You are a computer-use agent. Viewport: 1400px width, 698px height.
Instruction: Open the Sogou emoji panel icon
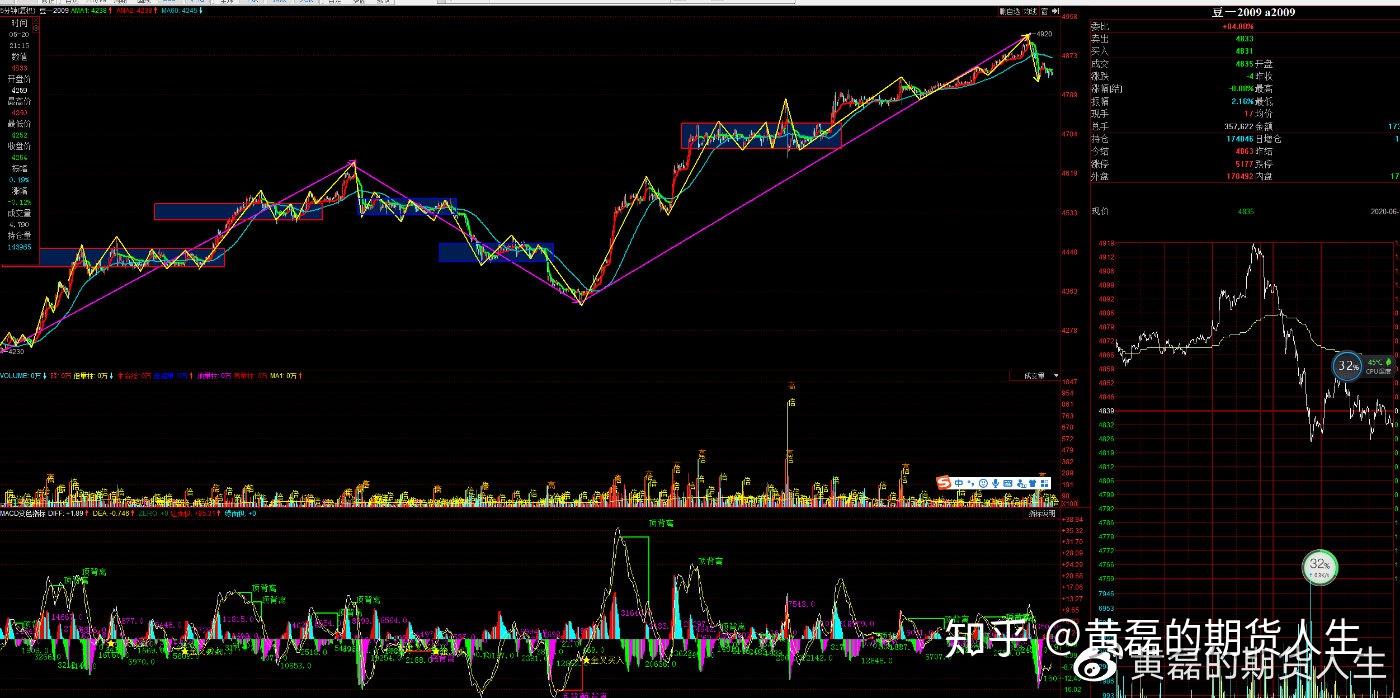983,483
